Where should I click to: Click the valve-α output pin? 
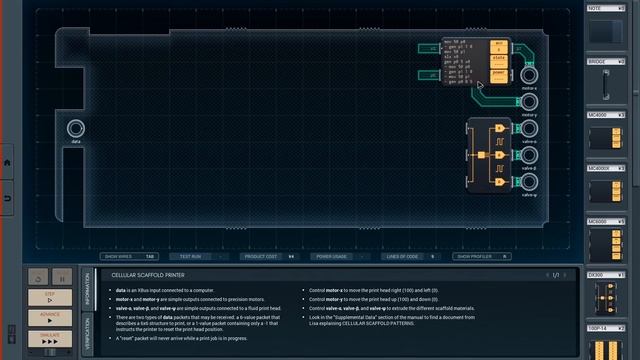[529, 129]
